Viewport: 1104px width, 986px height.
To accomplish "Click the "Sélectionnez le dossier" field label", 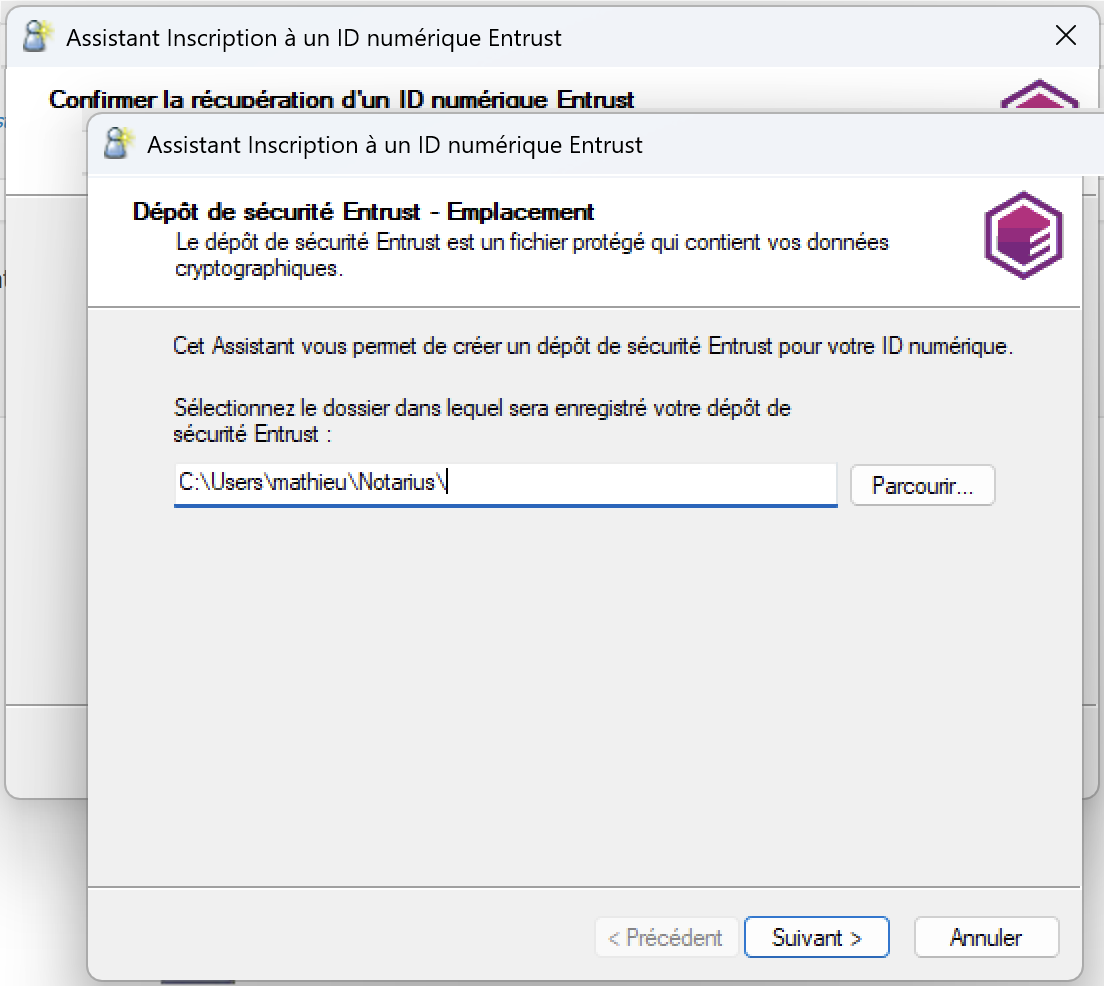I will click(481, 420).
